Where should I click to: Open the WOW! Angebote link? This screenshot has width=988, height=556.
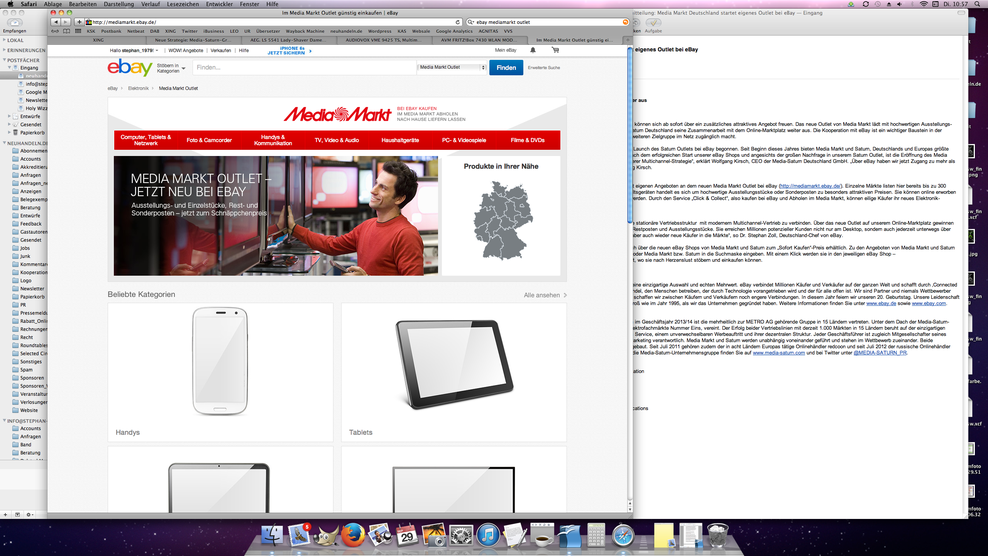186,50
